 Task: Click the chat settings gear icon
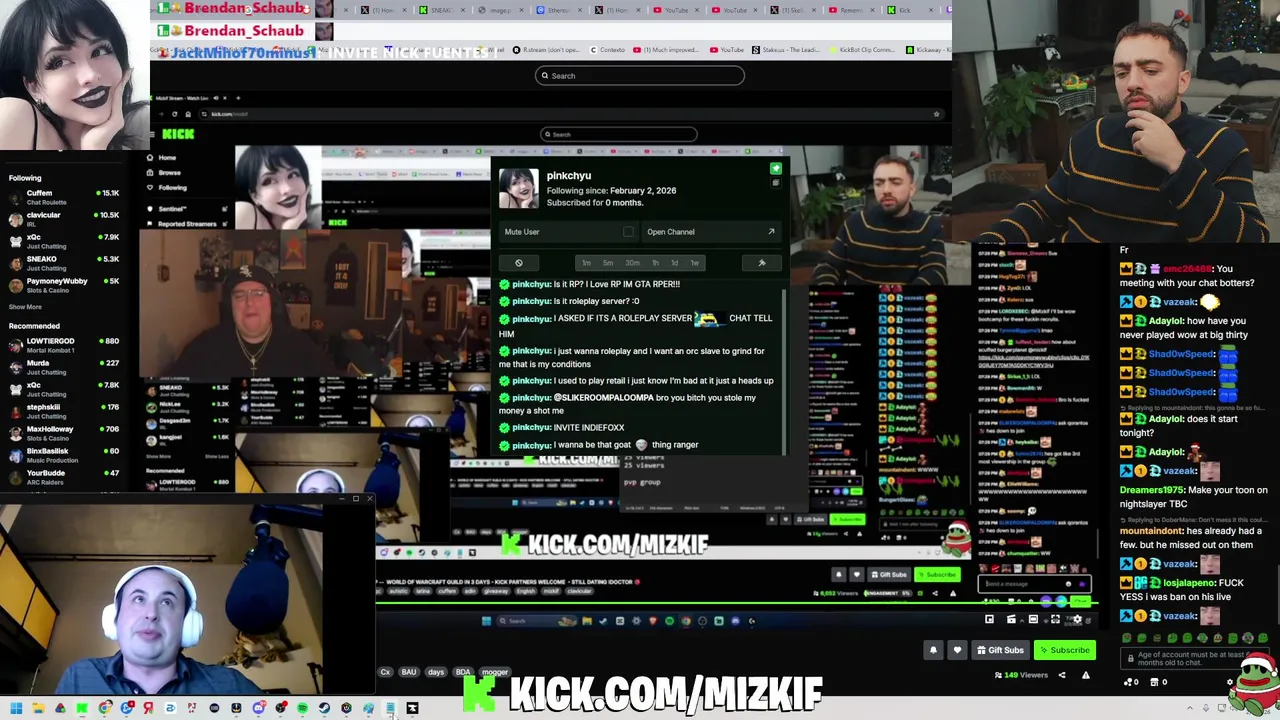[x=1230, y=682]
